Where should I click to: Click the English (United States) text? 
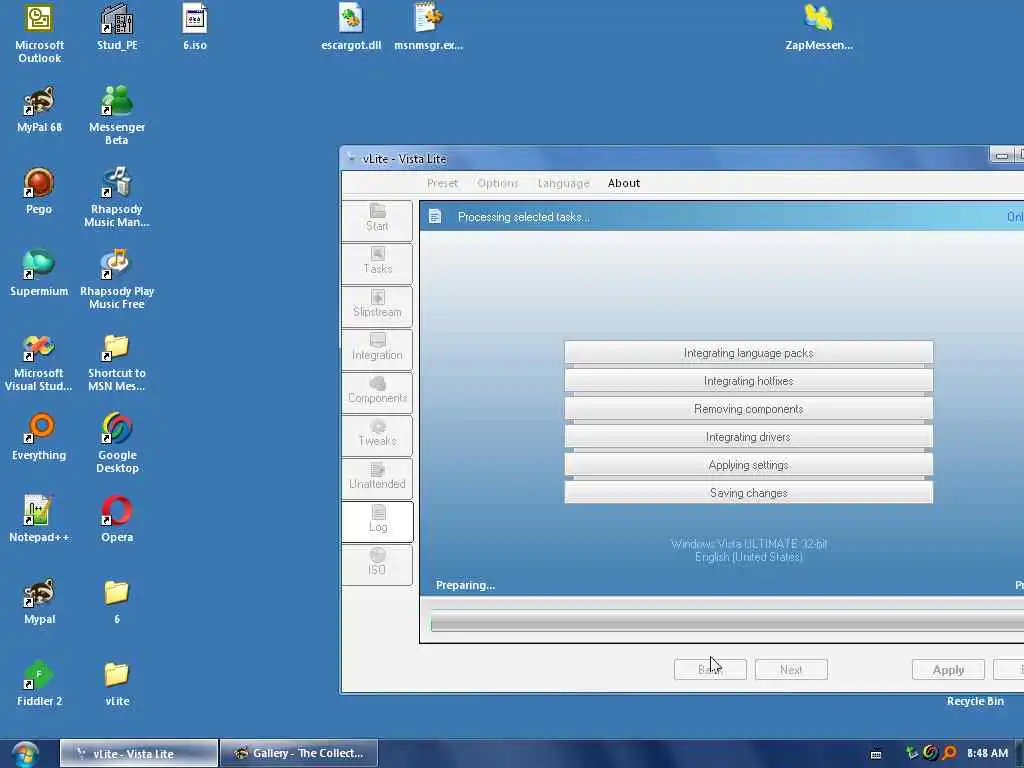pos(748,557)
